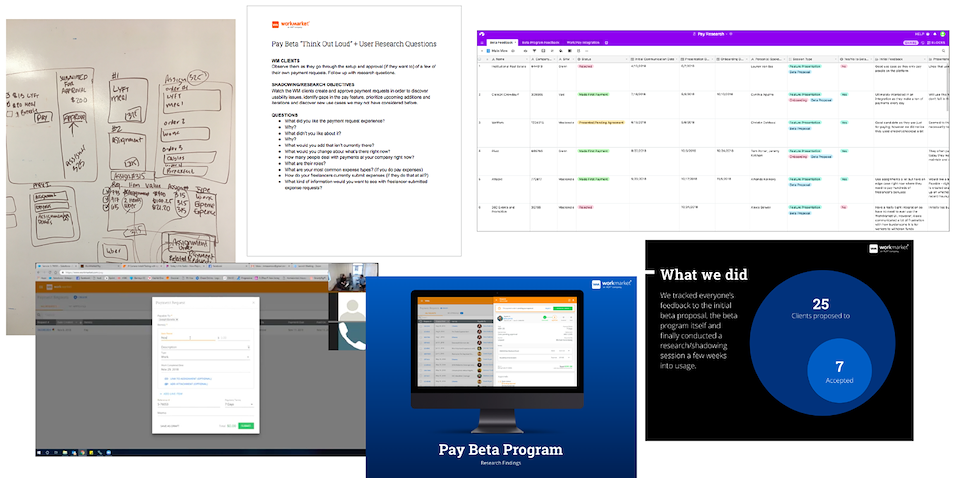This screenshot has width=960, height=478.
Task: Click the Add Attachment (Optional) link
Action: coord(186,384)
